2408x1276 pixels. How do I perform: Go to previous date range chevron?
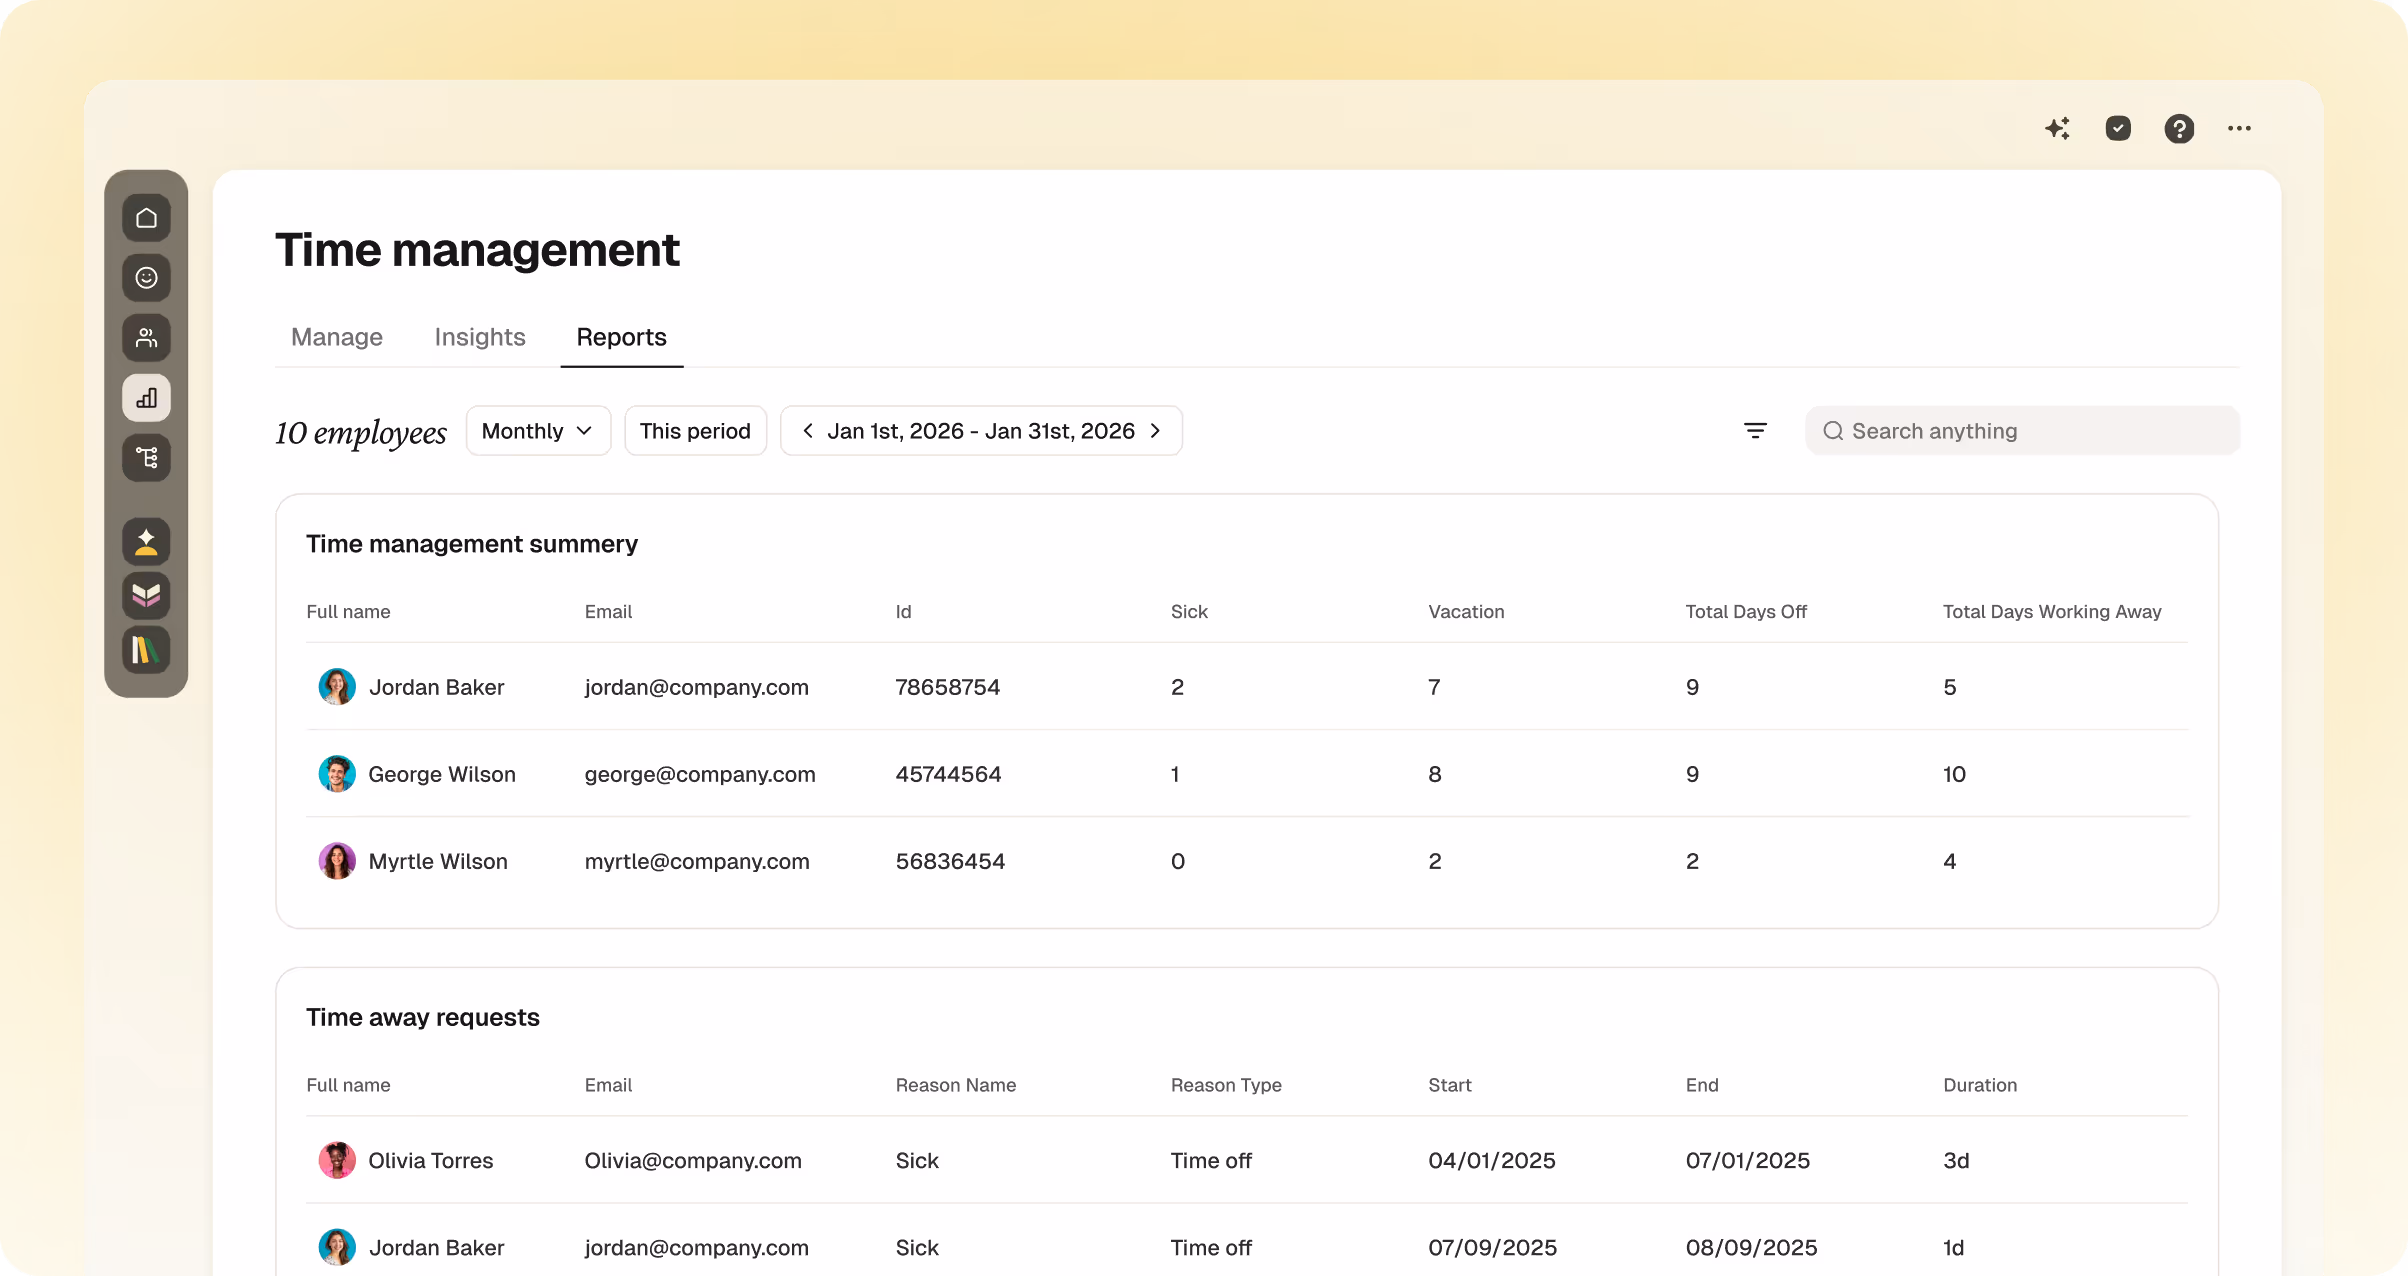tap(807, 431)
